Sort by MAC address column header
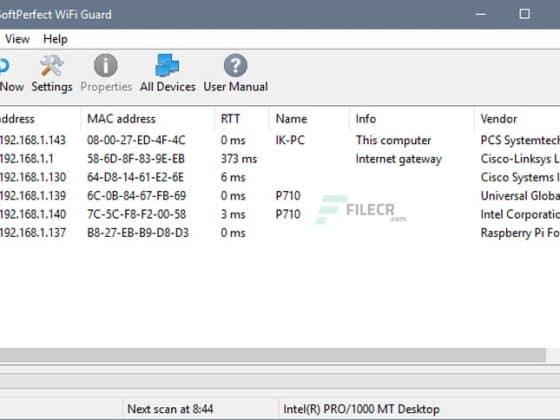The width and height of the screenshot is (560, 420). (x=121, y=119)
